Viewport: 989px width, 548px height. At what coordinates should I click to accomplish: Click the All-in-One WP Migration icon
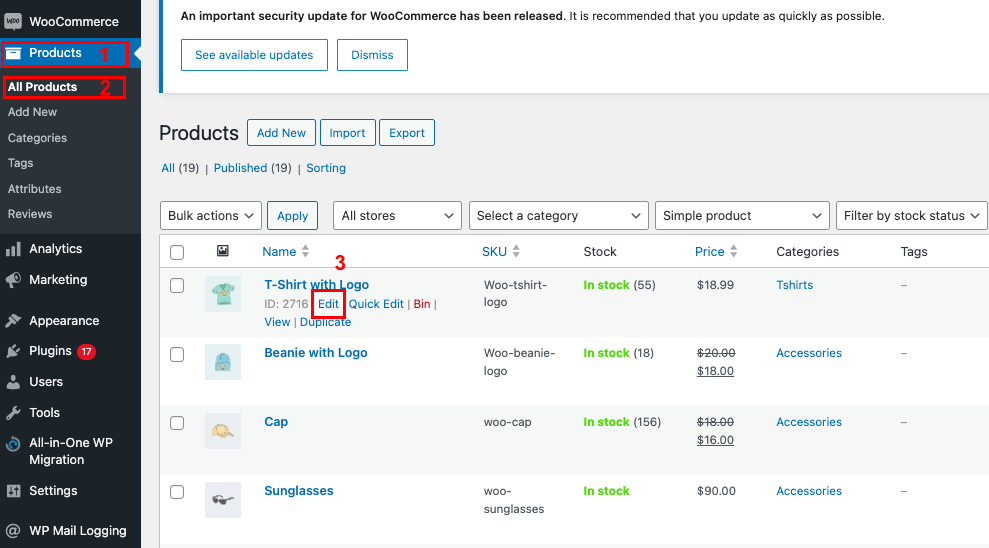click(x=13, y=444)
